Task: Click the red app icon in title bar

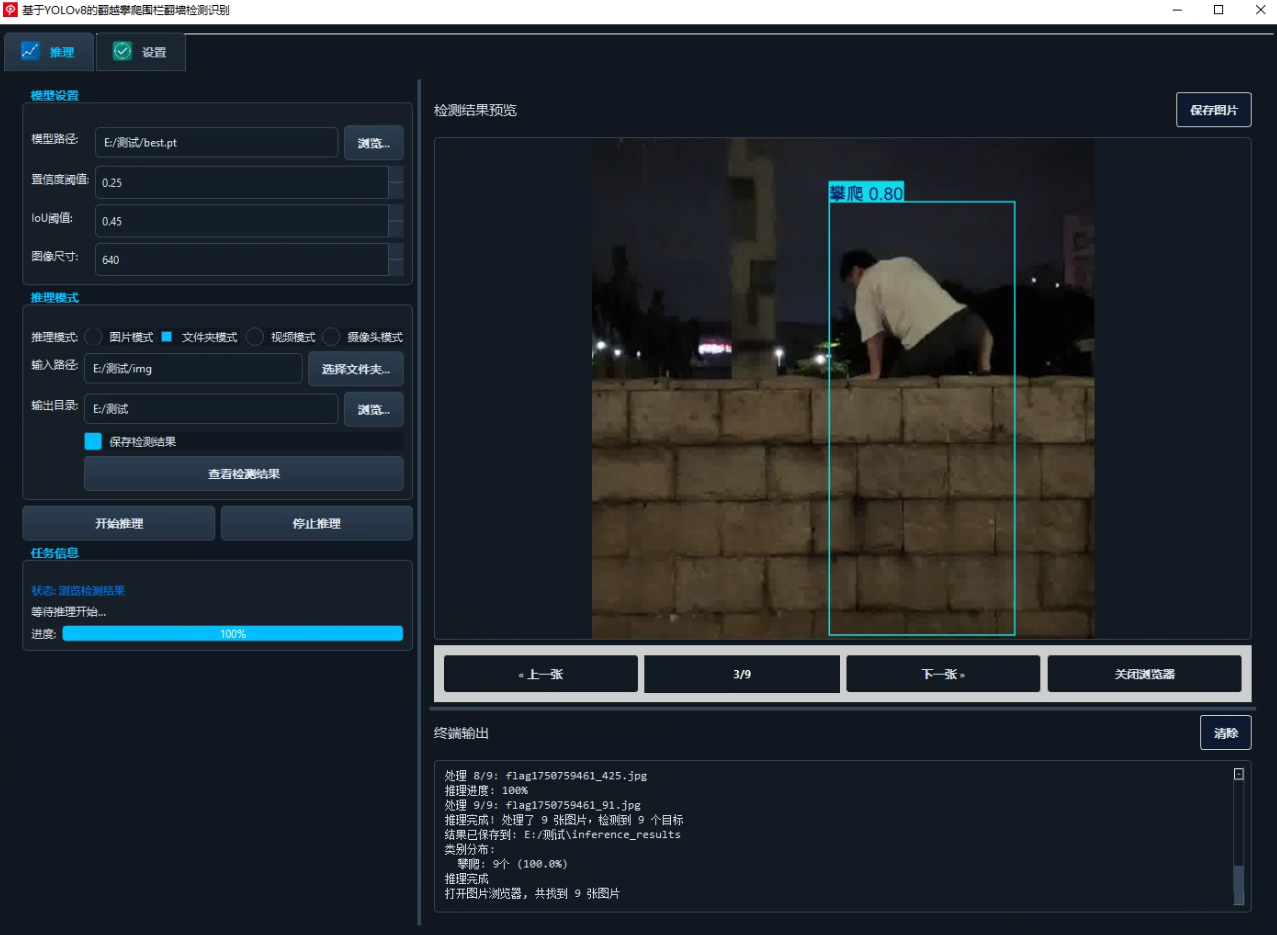Action: [11, 10]
